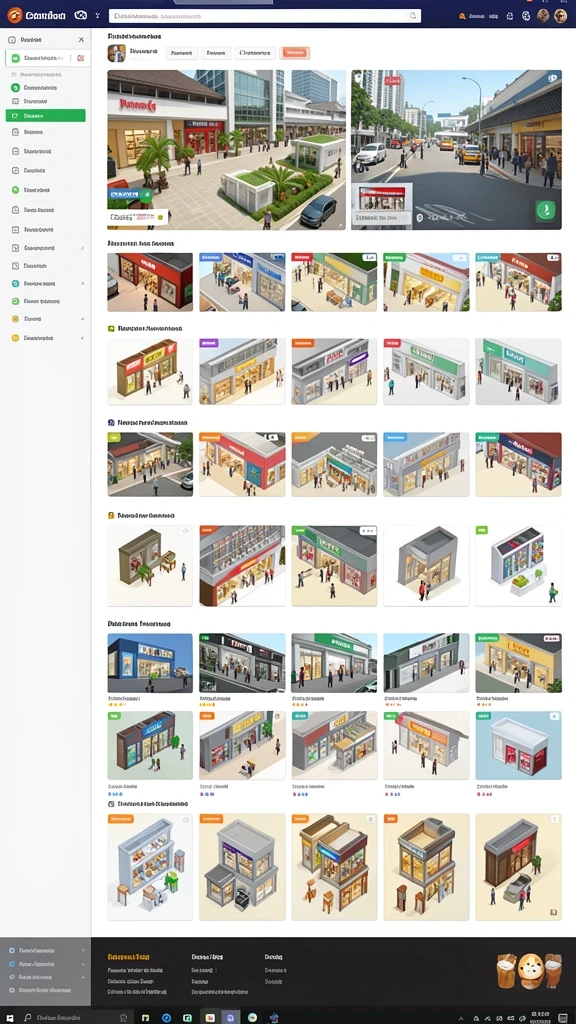The height and width of the screenshot is (1024, 576).
Task: Click the green round button on the street image
Action: [x=545, y=210]
